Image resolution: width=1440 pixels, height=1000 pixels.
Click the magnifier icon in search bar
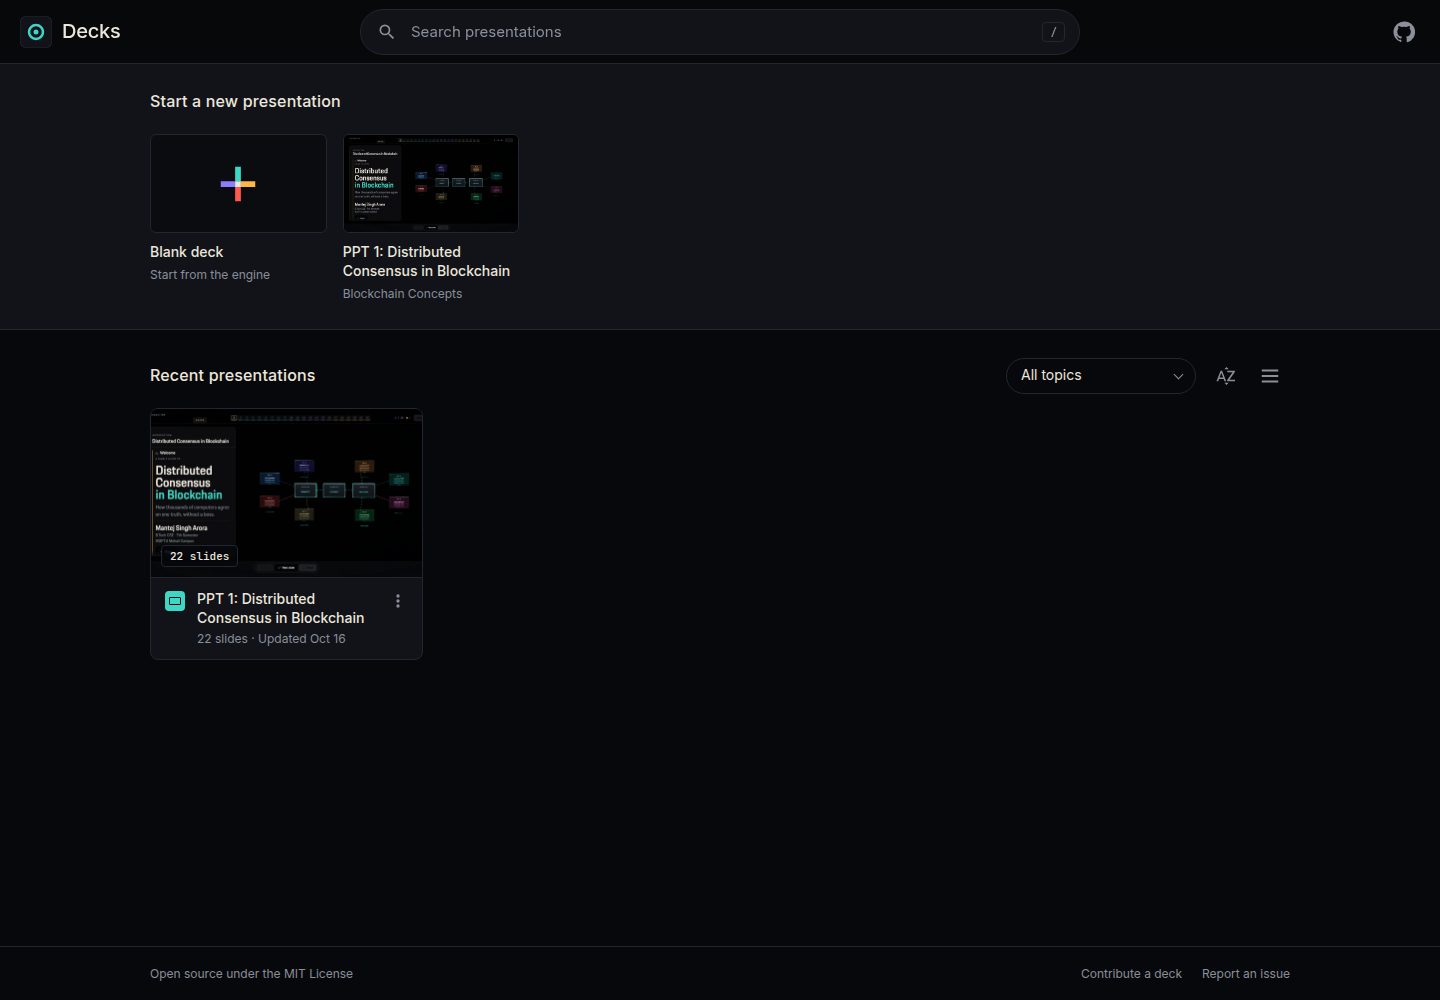click(387, 32)
